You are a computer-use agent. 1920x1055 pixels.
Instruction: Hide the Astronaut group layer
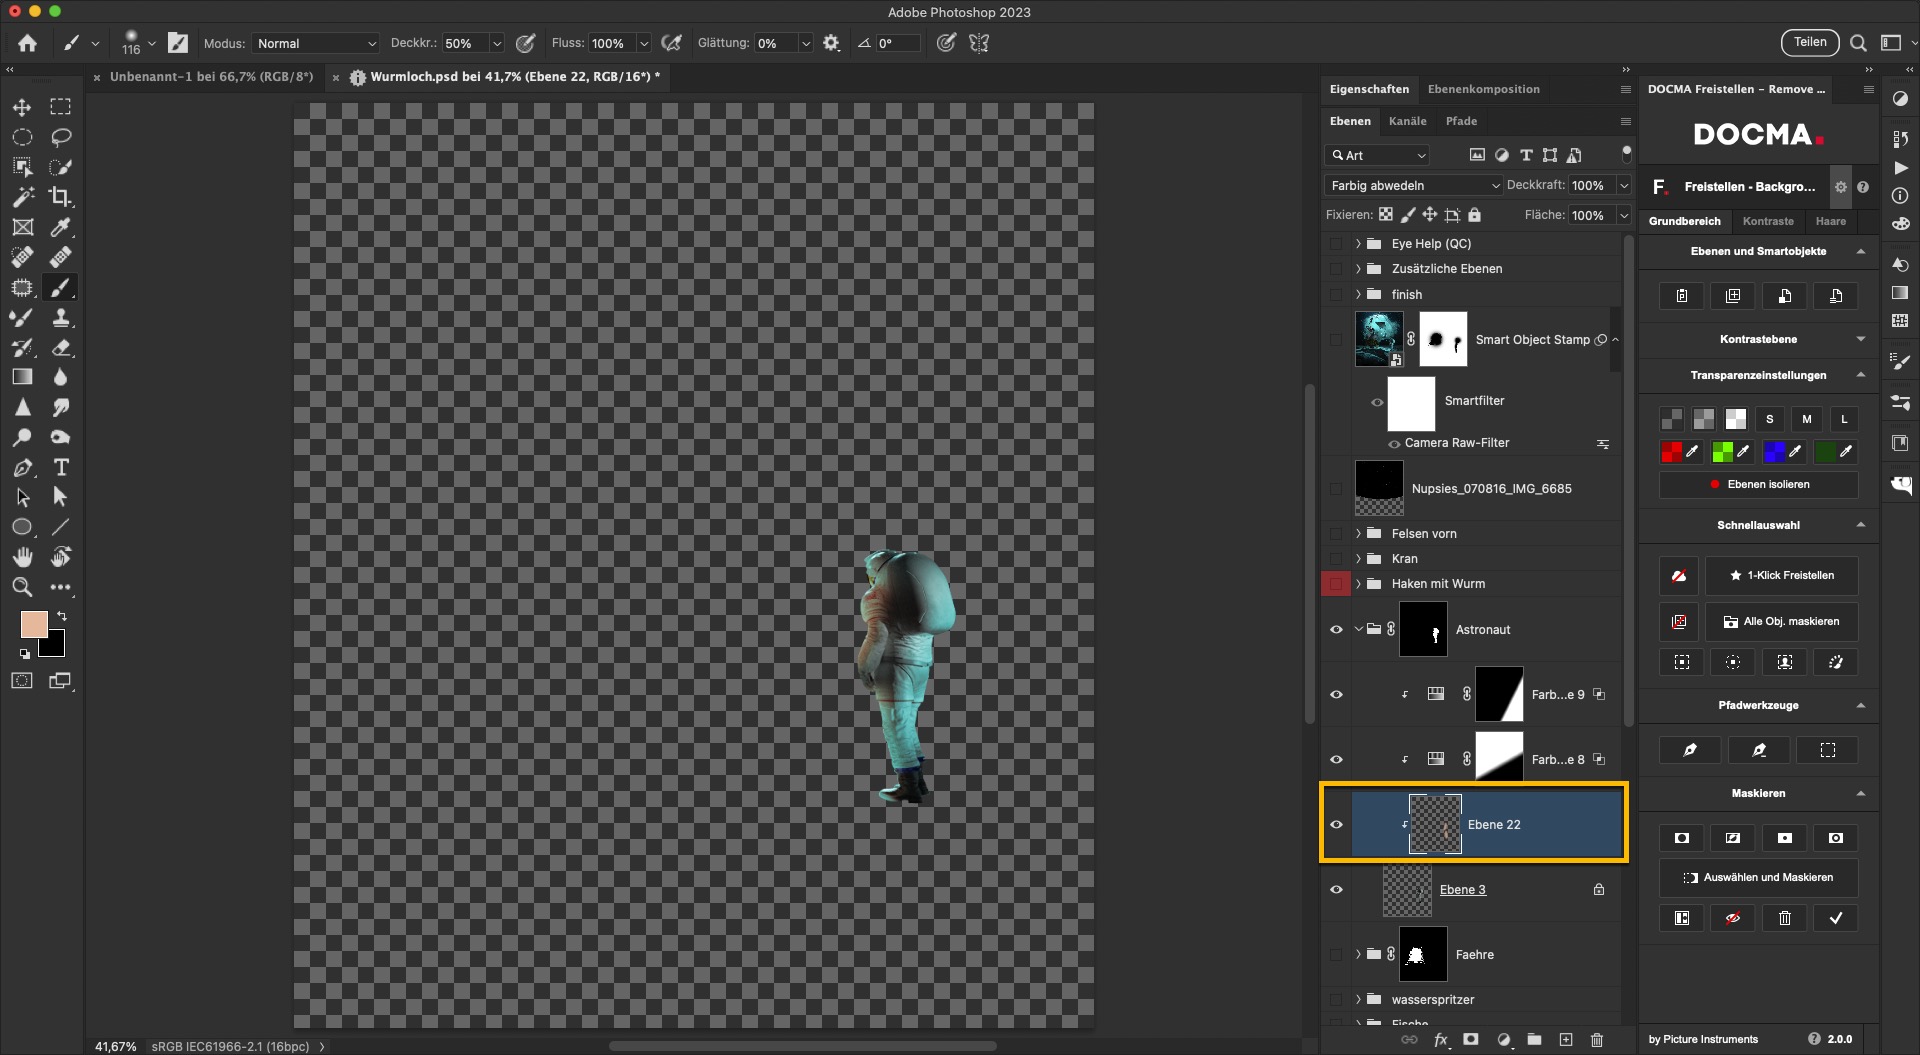(1336, 630)
